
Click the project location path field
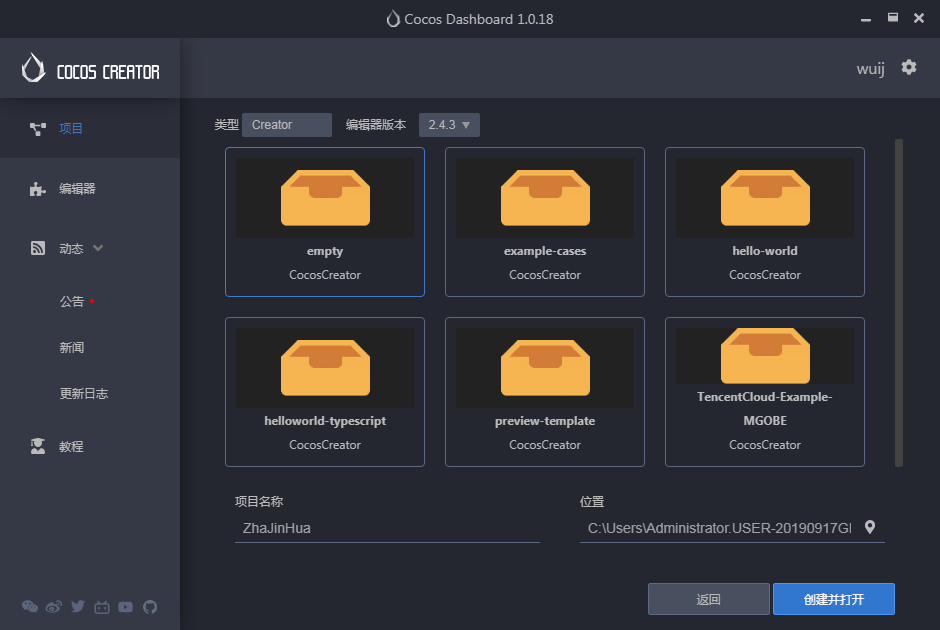[719, 528]
